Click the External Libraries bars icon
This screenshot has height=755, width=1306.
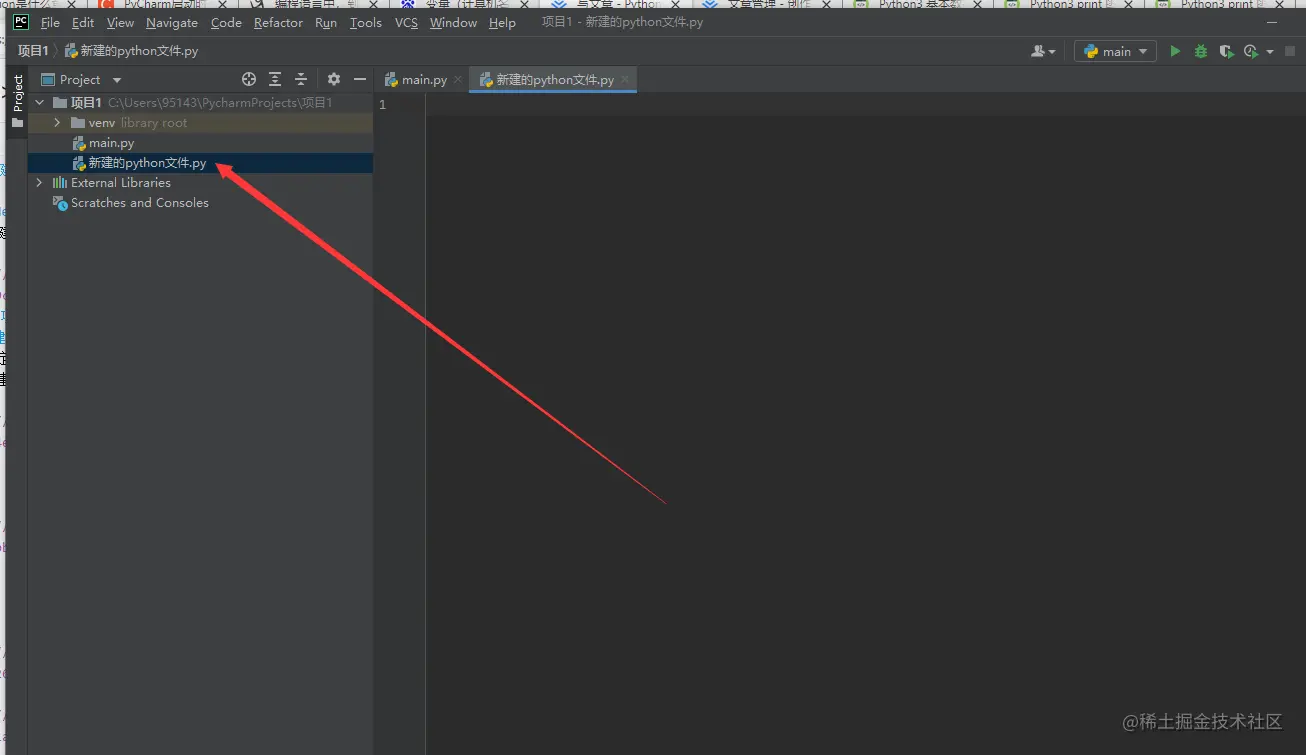(x=60, y=183)
